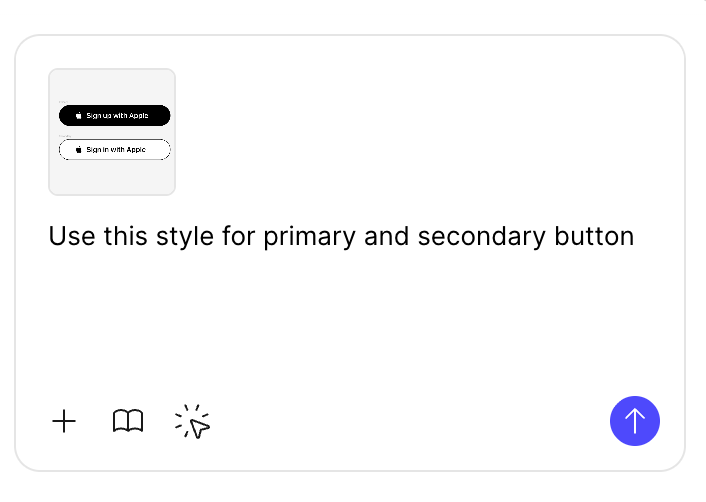Activate the cursor select-element icon
The height and width of the screenshot is (502, 706).
[193, 422]
